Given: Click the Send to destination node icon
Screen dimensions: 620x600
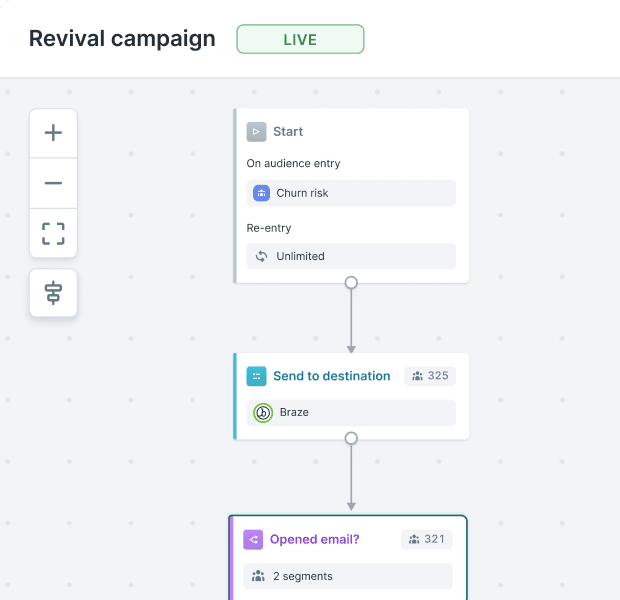Looking at the screenshot, I should pyautogui.click(x=256, y=376).
